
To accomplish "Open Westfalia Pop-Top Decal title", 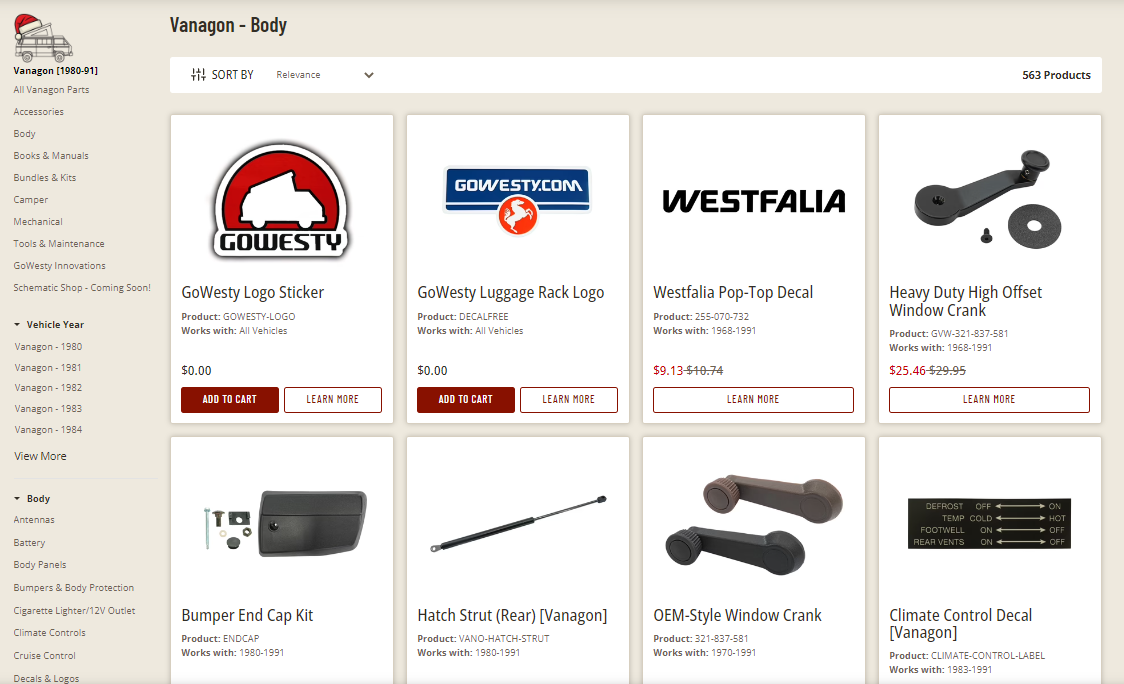I will (x=733, y=293).
